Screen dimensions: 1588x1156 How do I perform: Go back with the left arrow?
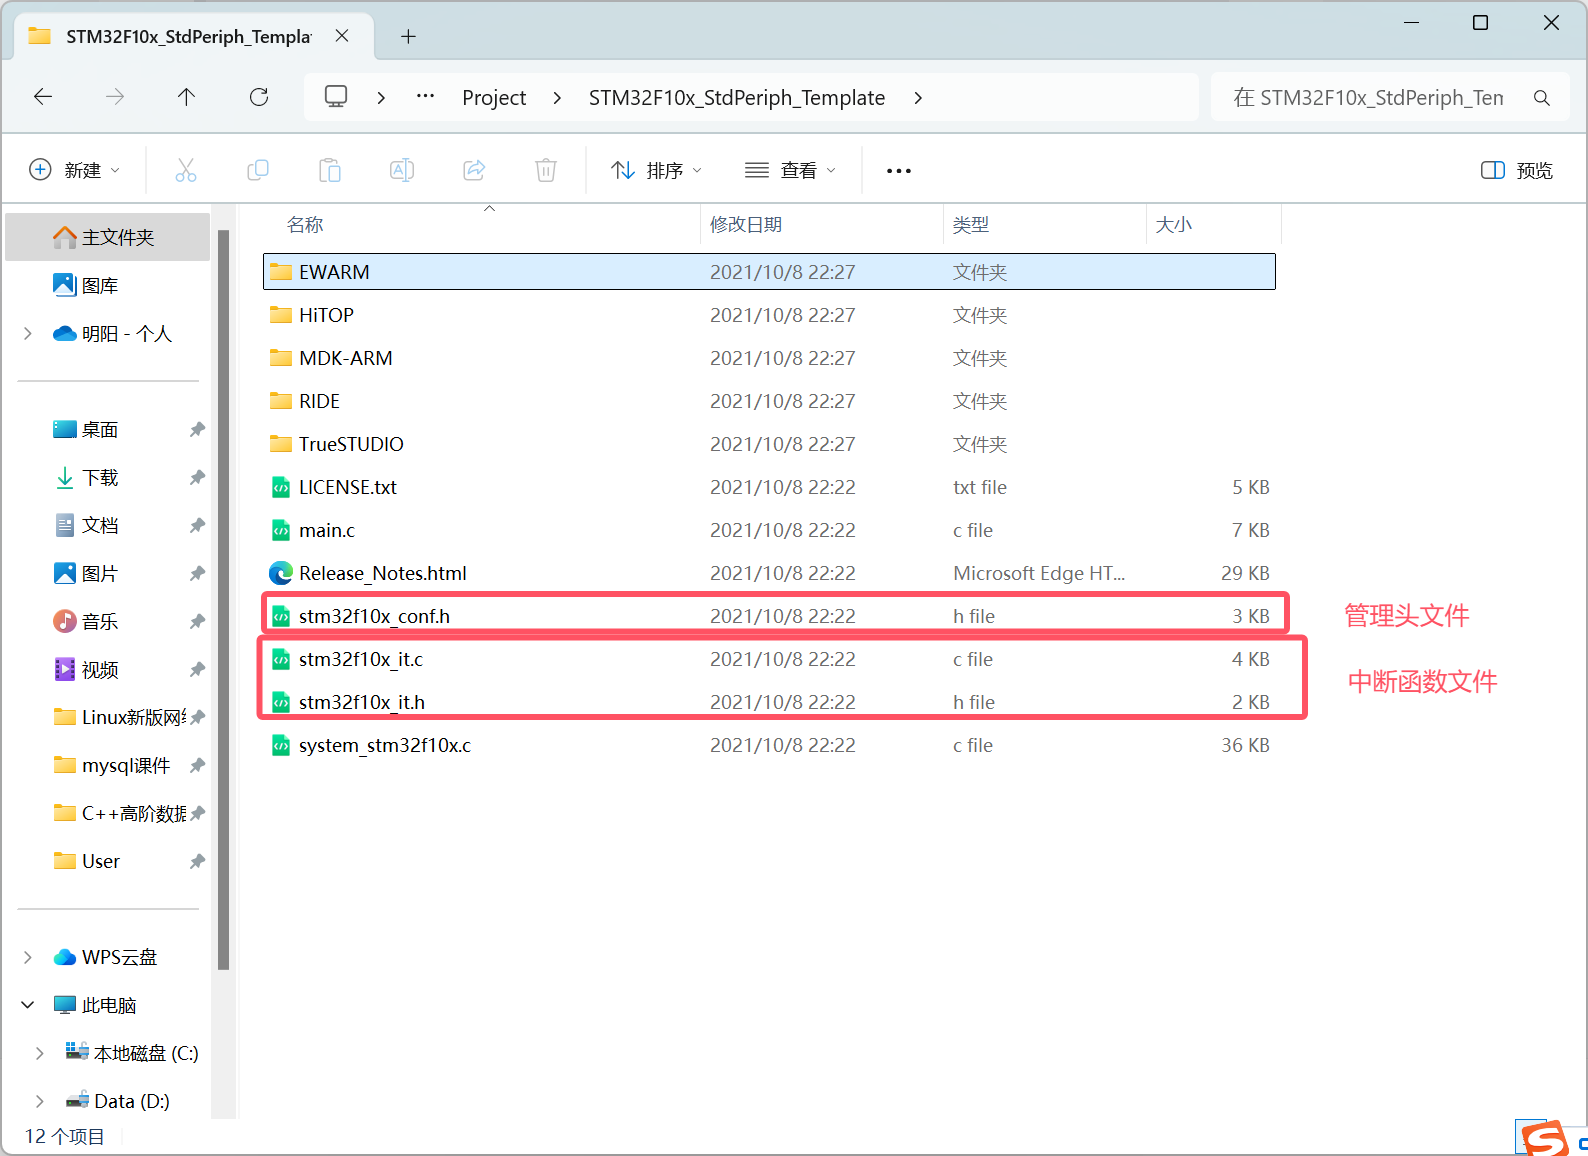[43, 97]
